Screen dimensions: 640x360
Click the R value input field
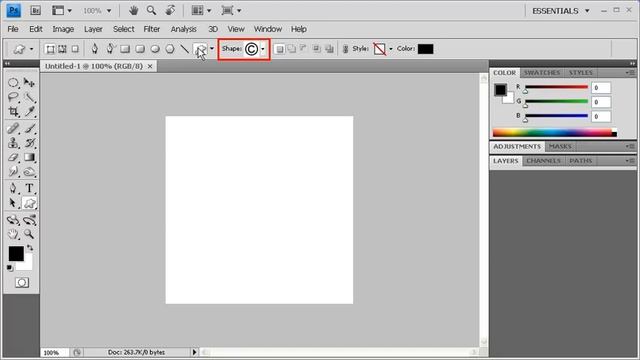601,88
